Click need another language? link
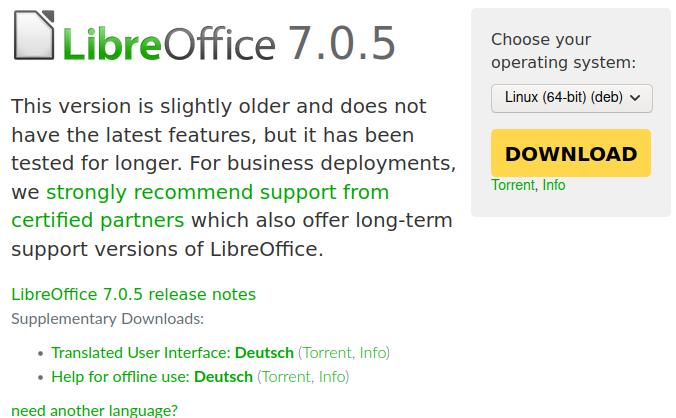Image resolution: width=676 pixels, height=418 pixels. coord(94,410)
